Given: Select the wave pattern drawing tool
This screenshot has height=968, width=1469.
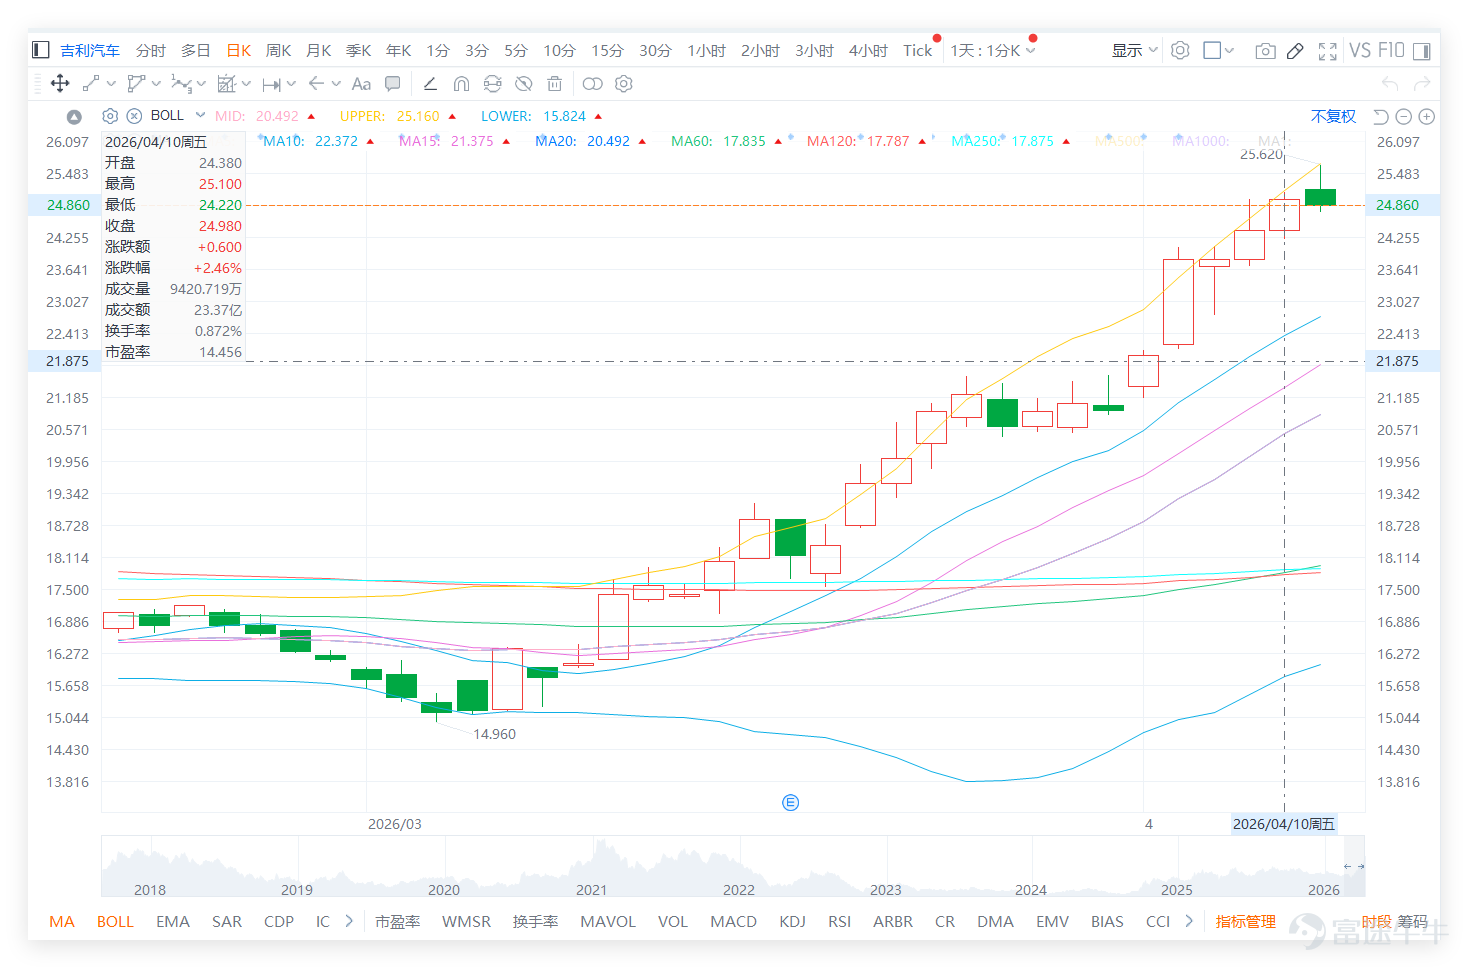Looking at the screenshot, I should [x=181, y=84].
